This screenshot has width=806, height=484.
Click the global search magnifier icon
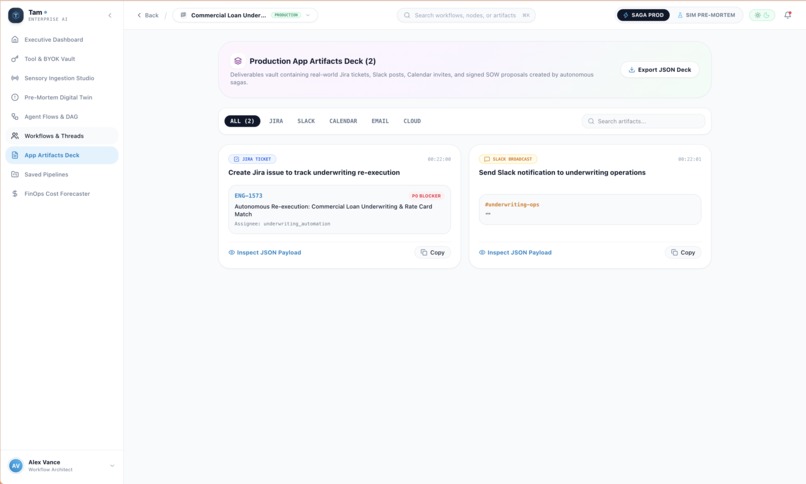pyautogui.click(x=407, y=15)
